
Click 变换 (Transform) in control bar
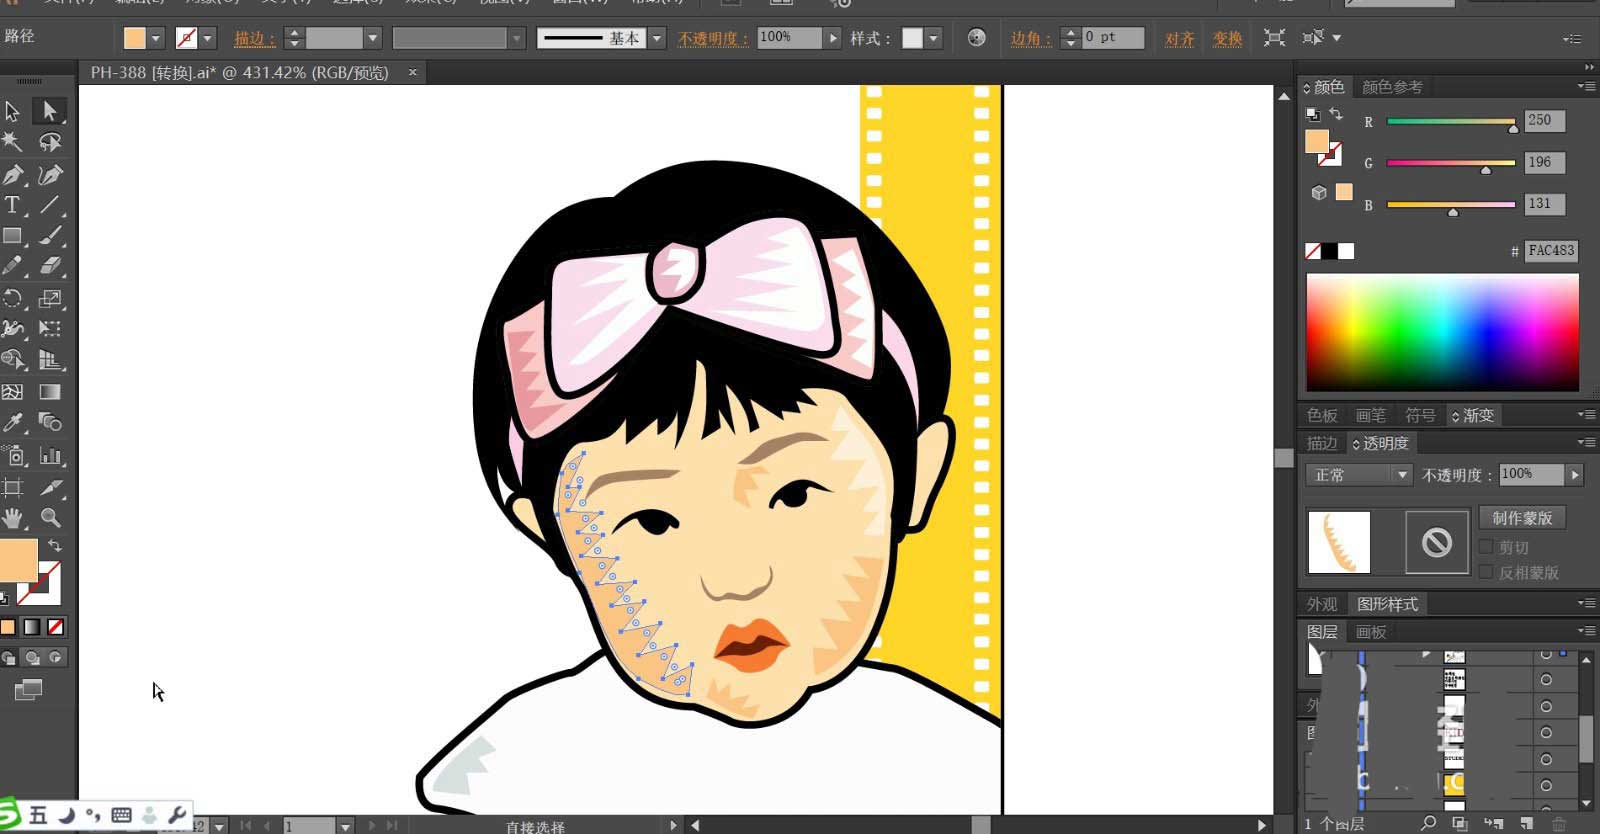(x=1228, y=38)
